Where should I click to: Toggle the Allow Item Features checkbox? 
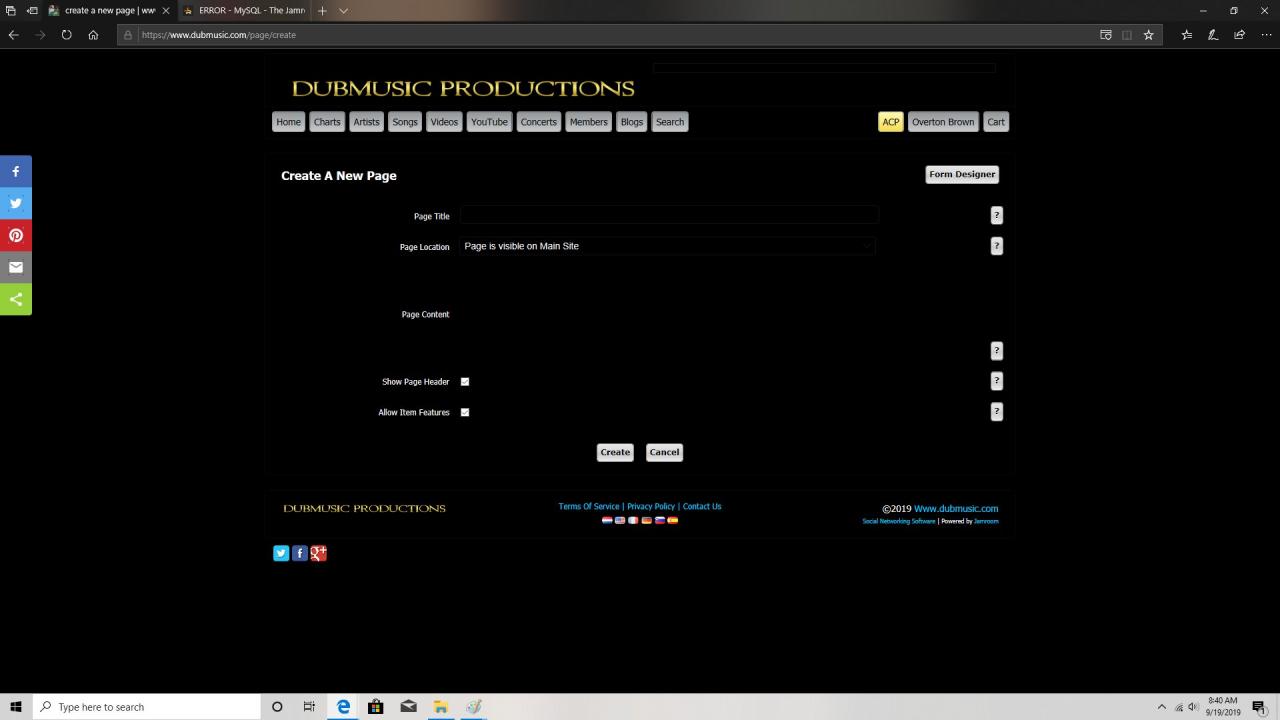465,412
